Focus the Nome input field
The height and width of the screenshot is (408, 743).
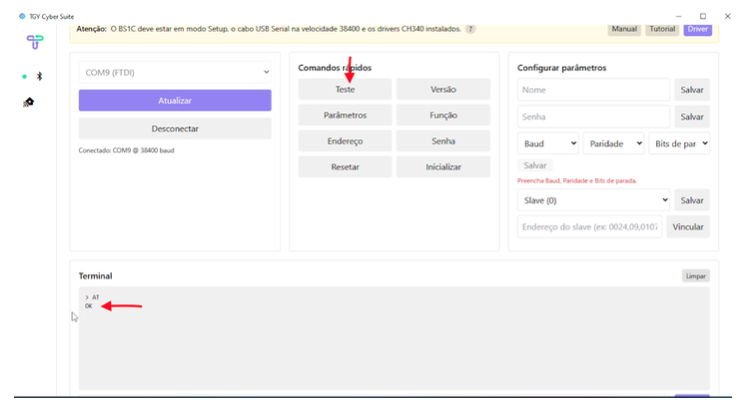593,90
